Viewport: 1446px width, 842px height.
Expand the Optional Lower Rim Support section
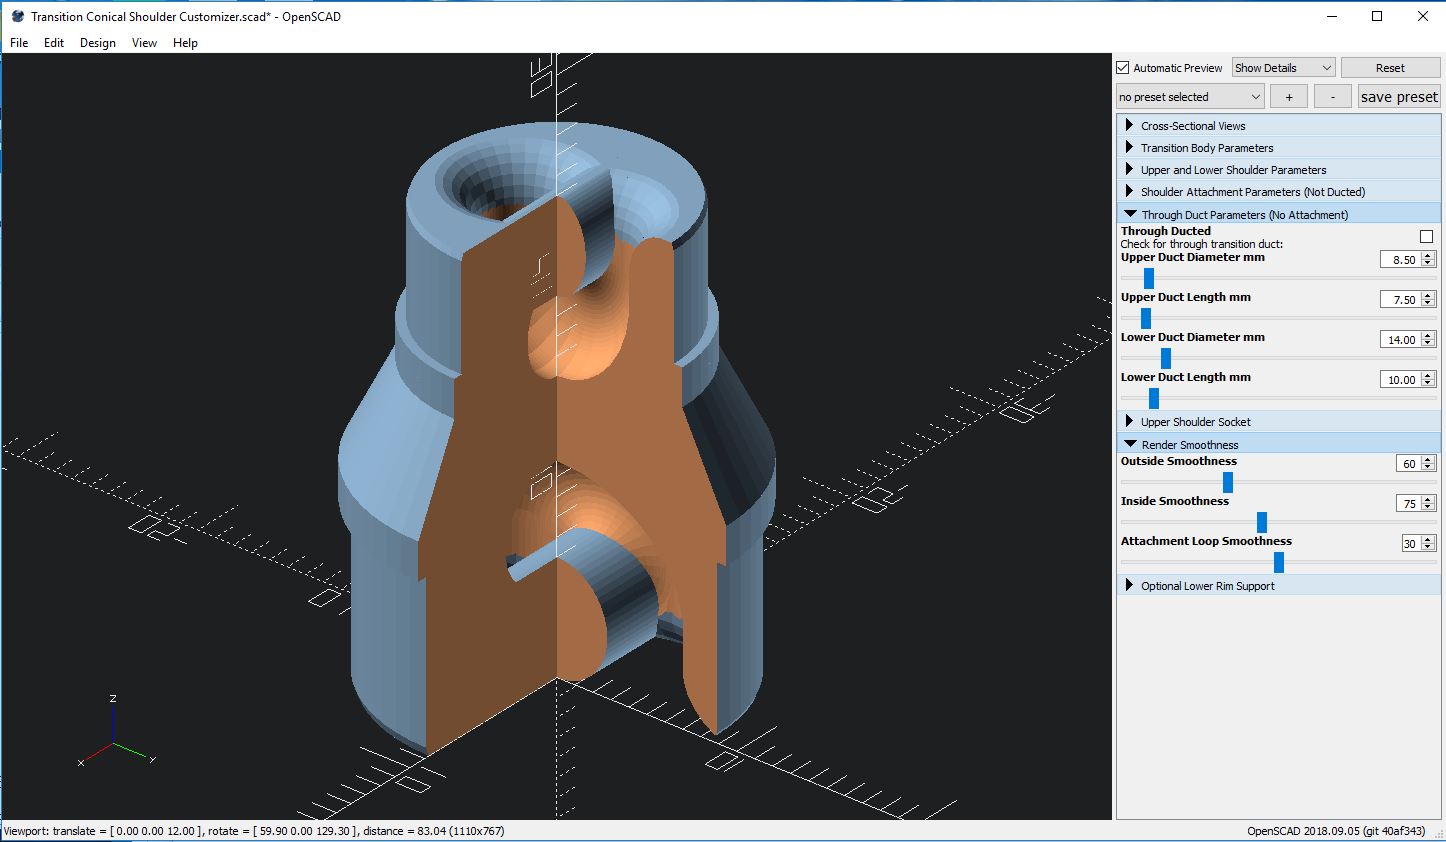point(1278,586)
